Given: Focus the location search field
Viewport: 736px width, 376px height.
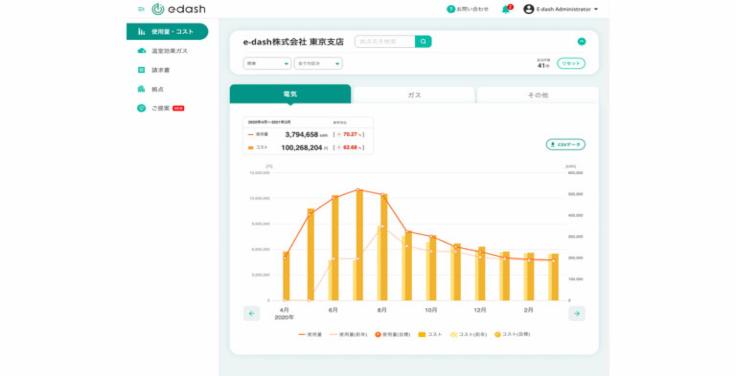Looking at the screenshot, I should point(385,42).
